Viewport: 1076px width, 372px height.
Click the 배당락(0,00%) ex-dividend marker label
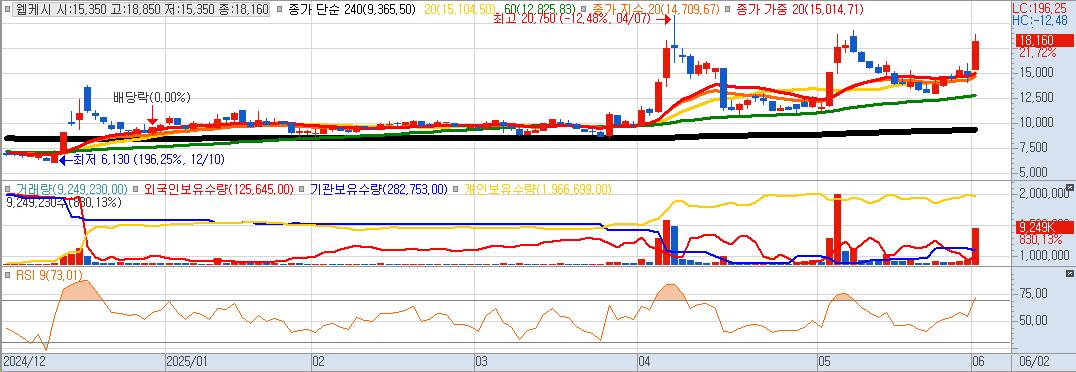[152, 98]
